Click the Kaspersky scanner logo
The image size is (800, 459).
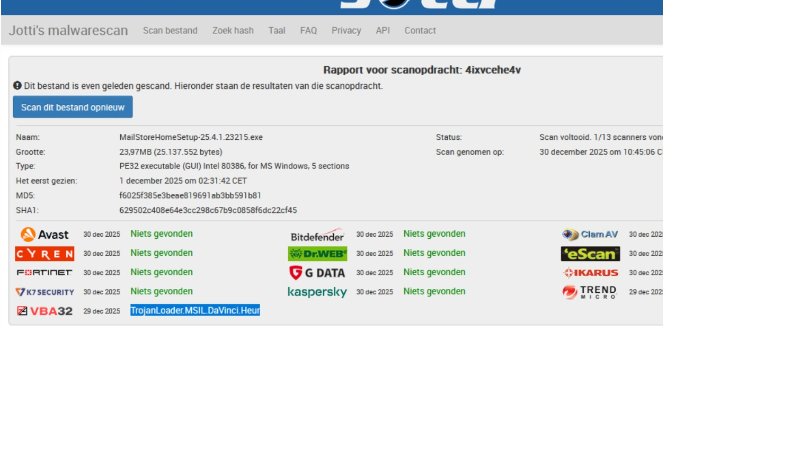tap(317, 292)
